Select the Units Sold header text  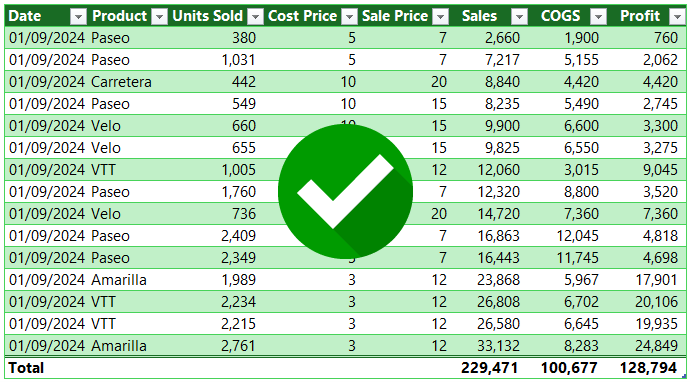click(x=207, y=16)
